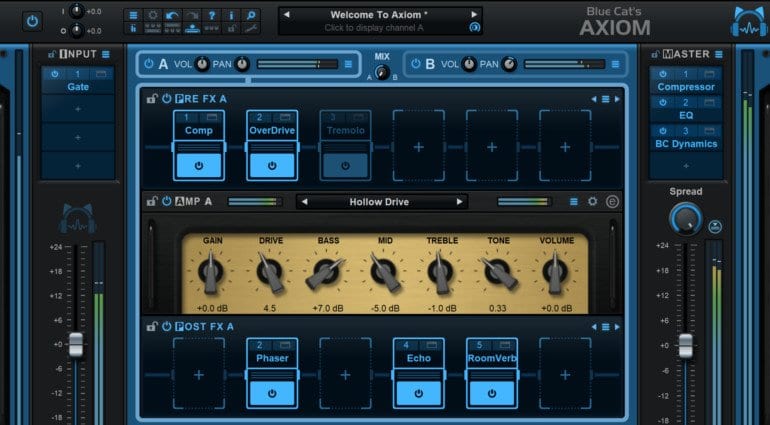This screenshot has width=770, height=425.
Task: Add effect in first POST FX slot
Action: (x=199, y=375)
